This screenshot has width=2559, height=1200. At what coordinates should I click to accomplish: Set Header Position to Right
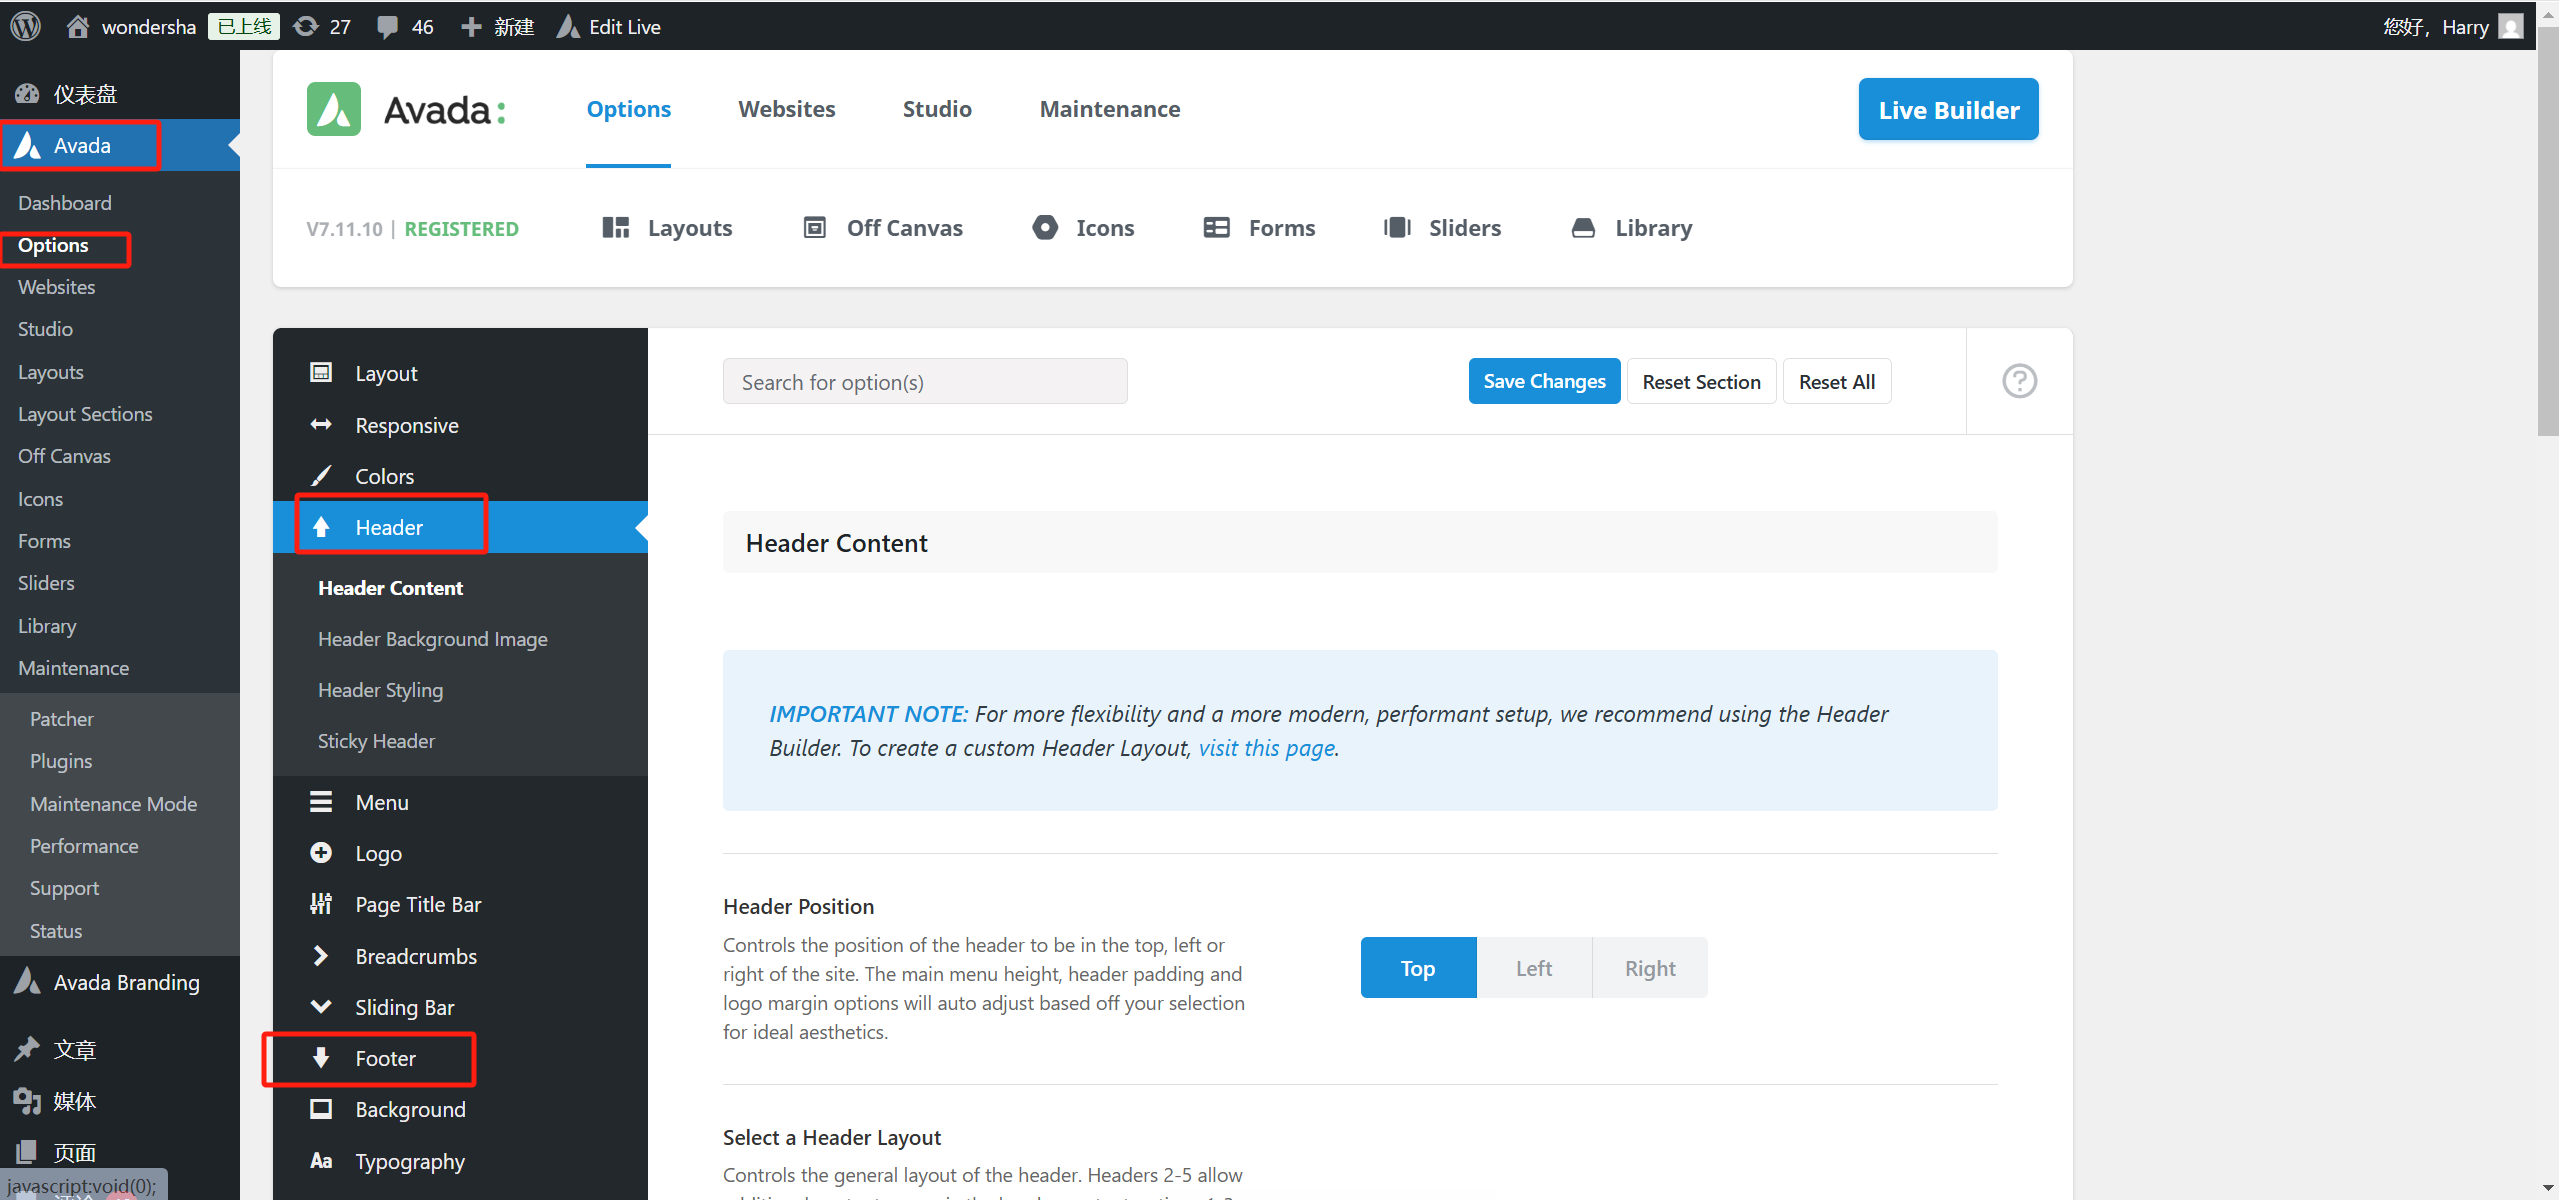(x=1649, y=968)
